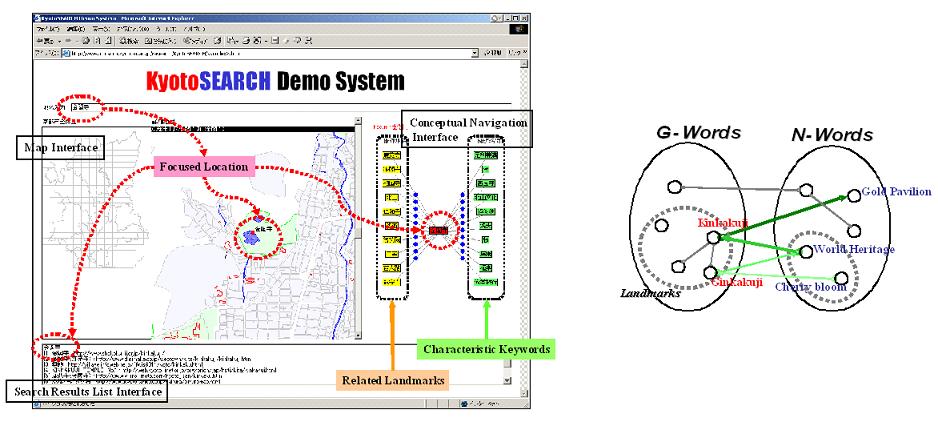Open the Help menu in menu bar
Screen dimensions: 938x438
[x=194, y=29]
